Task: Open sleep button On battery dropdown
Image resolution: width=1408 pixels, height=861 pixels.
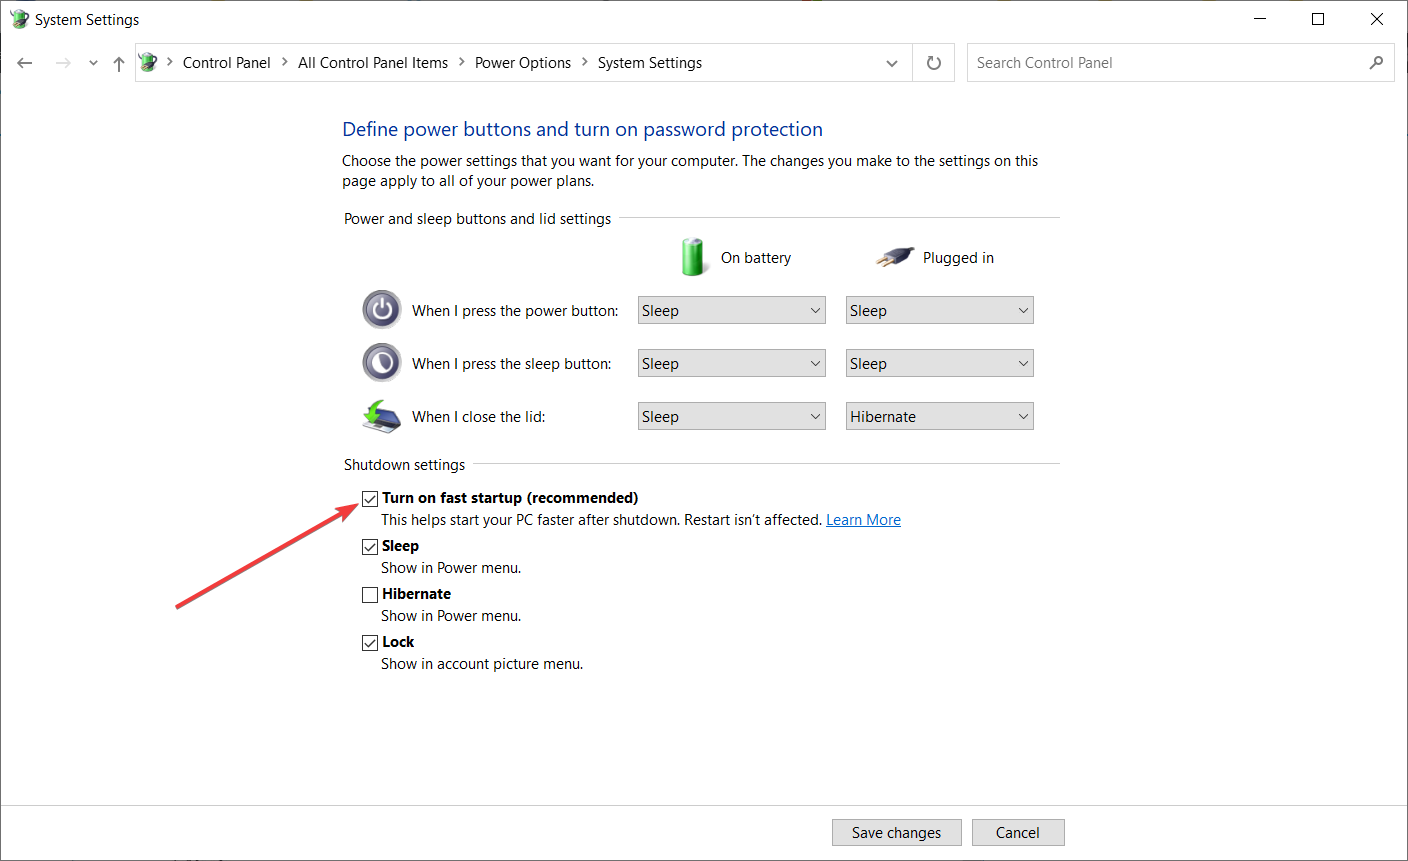Action: point(732,363)
